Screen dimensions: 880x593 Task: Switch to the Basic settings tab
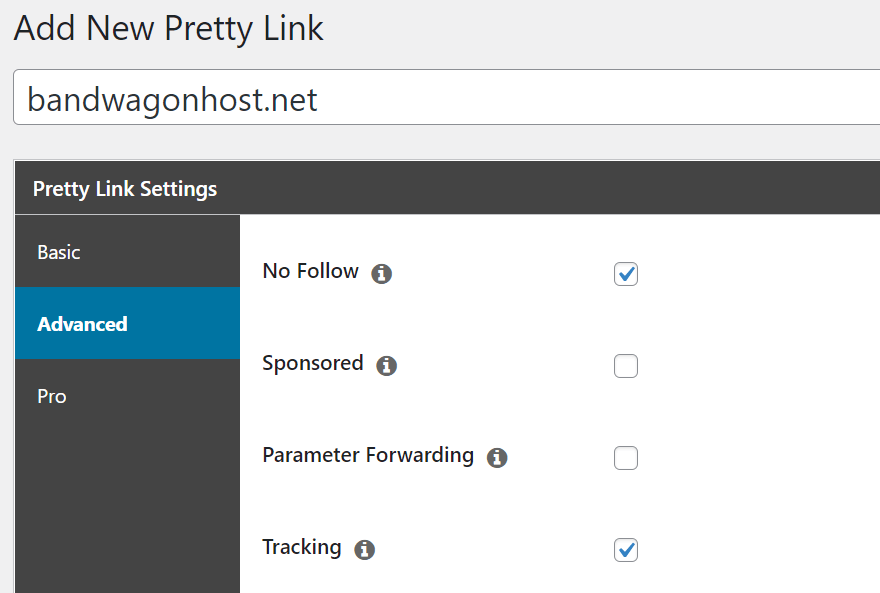[127, 251]
